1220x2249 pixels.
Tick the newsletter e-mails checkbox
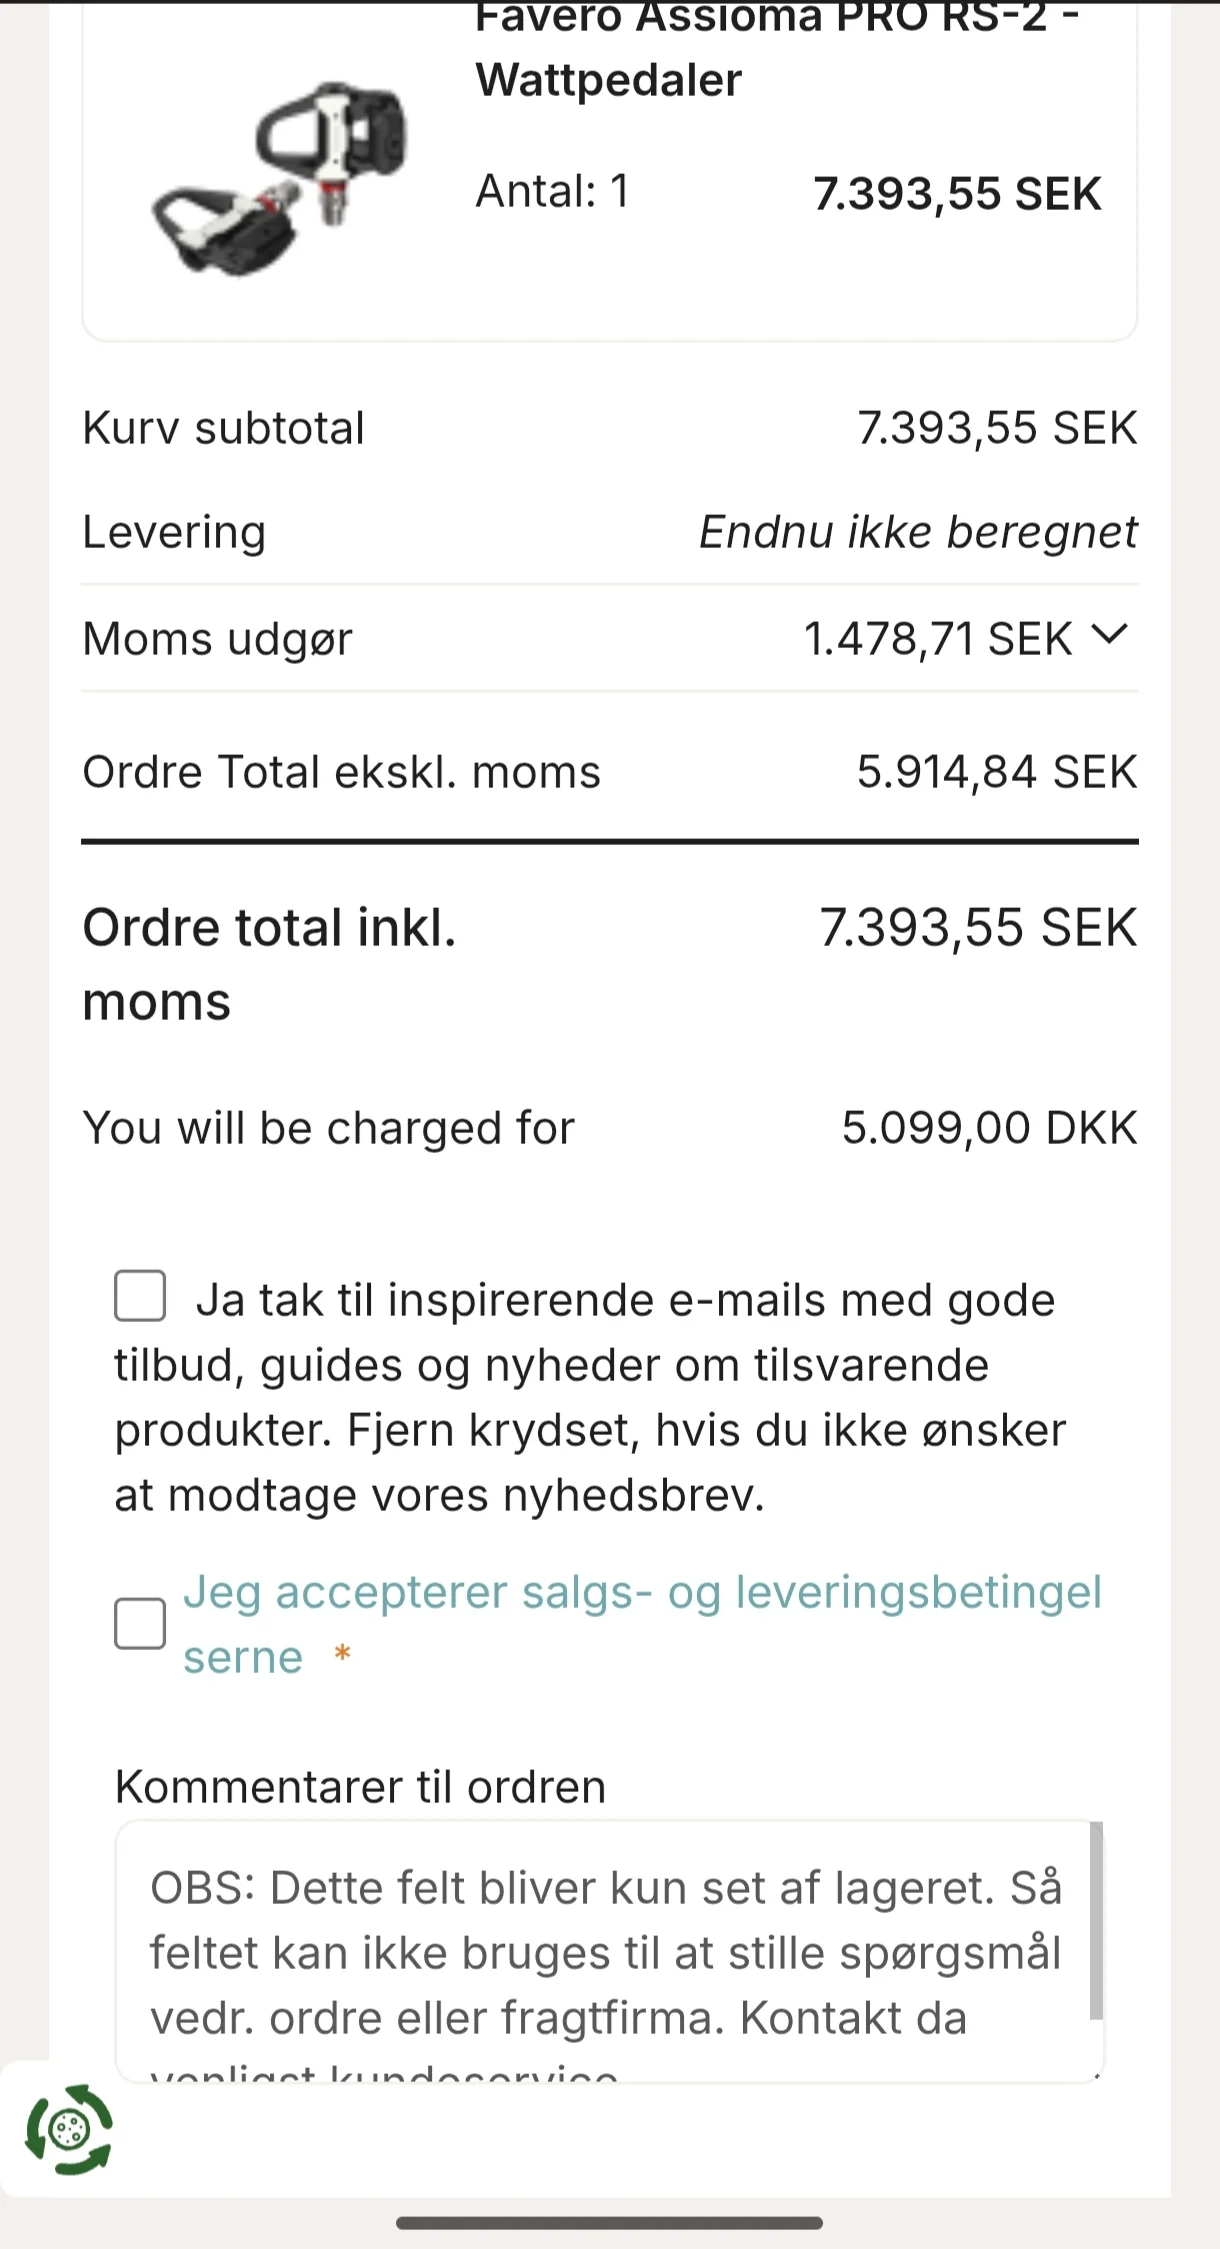tap(140, 1297)
